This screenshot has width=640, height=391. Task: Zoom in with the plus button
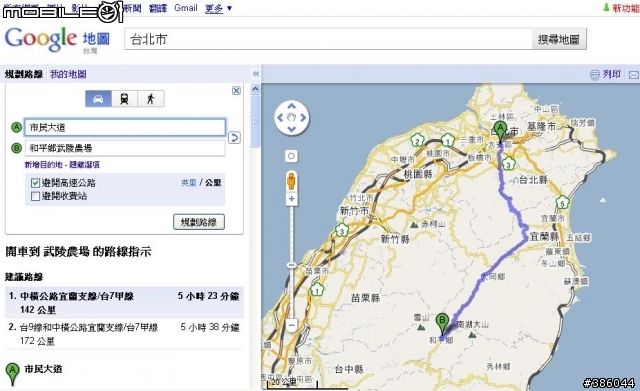click(x=291, y=199)
